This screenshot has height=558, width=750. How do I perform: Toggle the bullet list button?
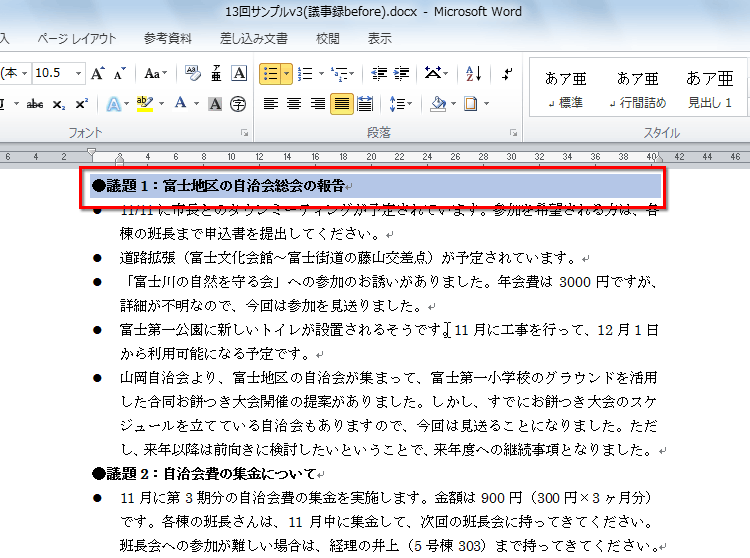click(x=271, y=74)
